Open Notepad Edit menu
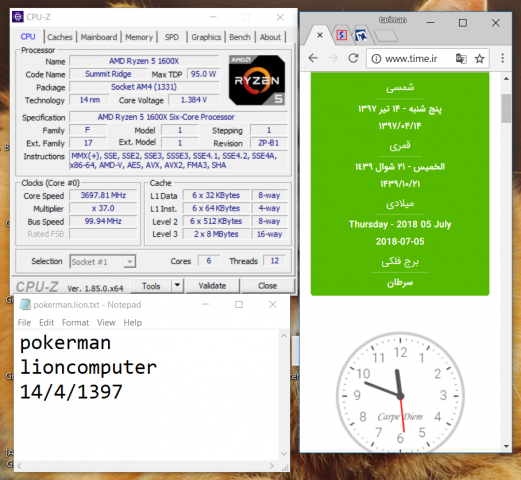This screenshot has height=480, width=521. click(46, 323)
